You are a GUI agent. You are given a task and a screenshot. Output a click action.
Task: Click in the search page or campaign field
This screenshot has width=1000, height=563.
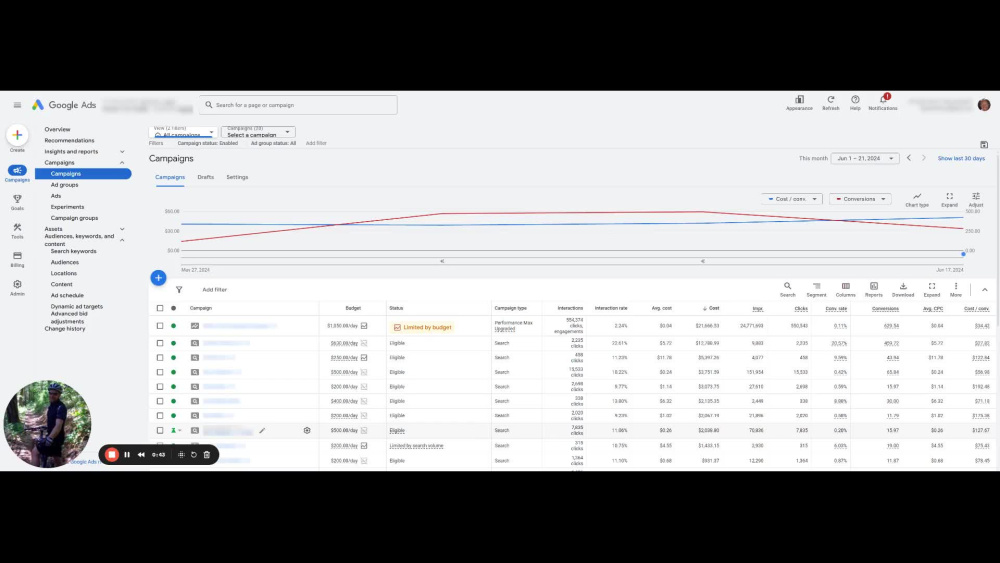point(298,105)
